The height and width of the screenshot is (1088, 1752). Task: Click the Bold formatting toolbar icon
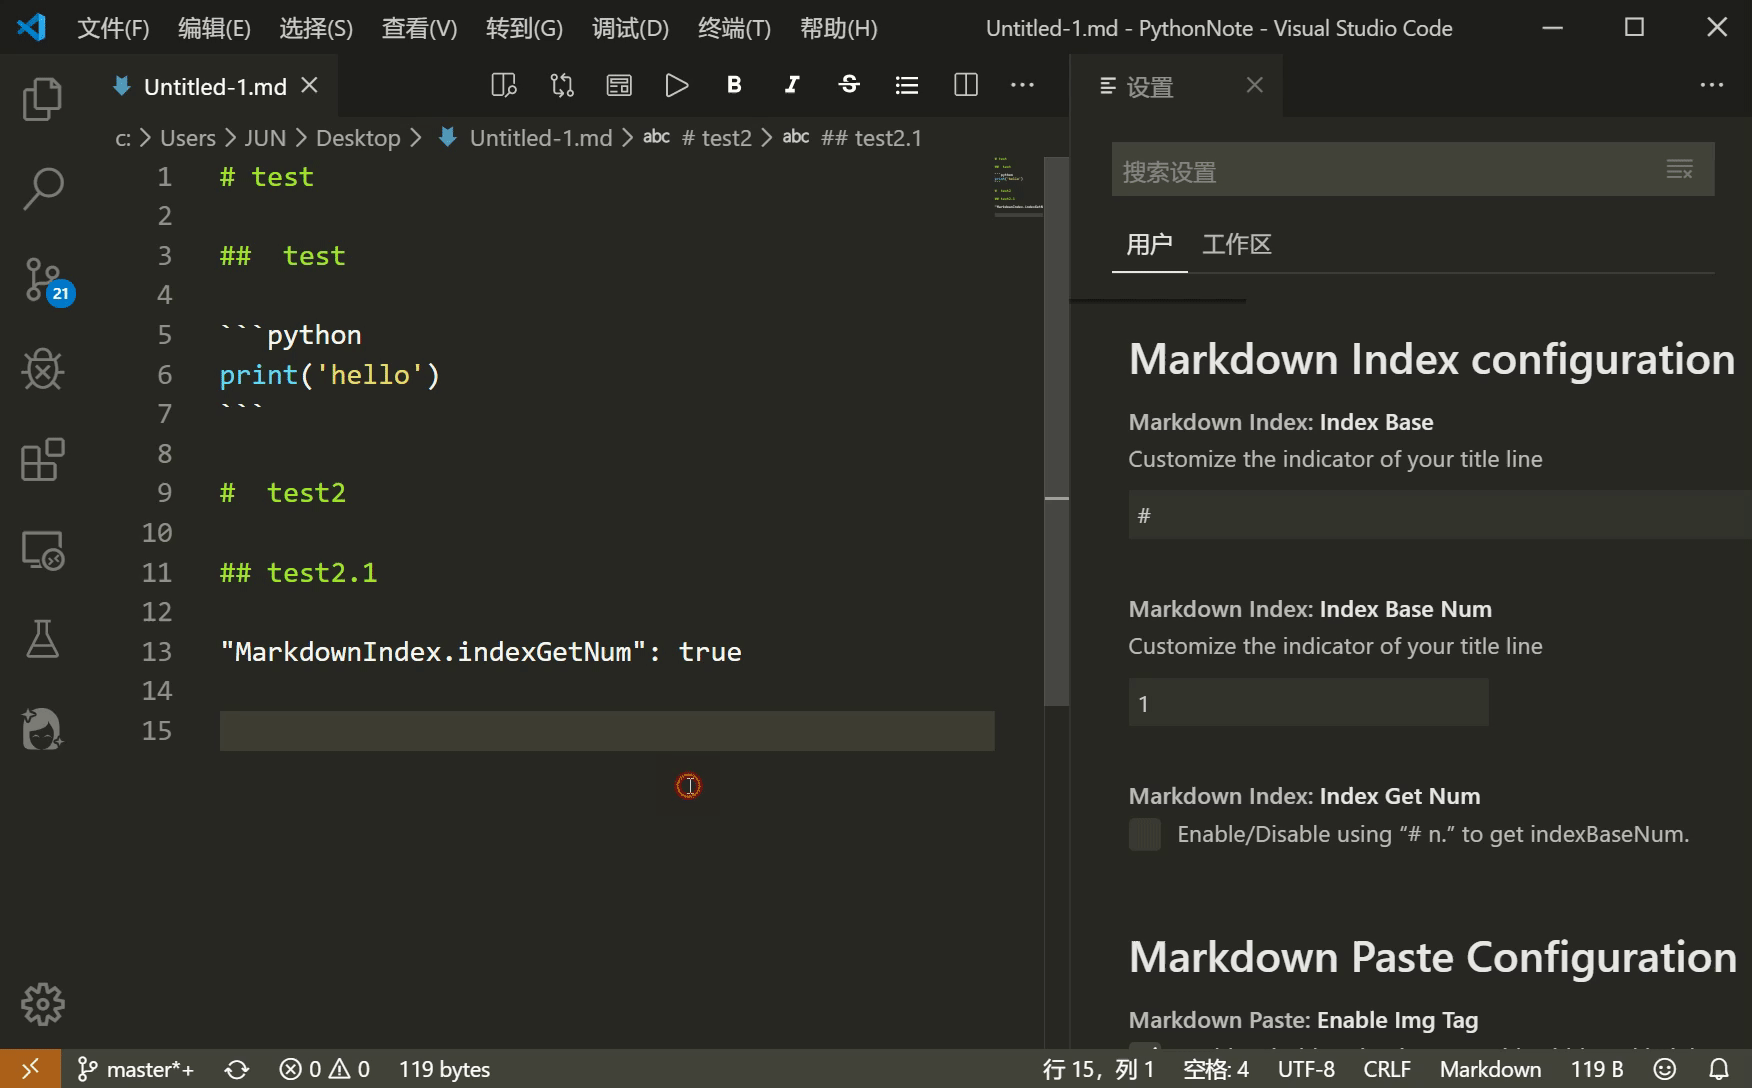(734, 85)
